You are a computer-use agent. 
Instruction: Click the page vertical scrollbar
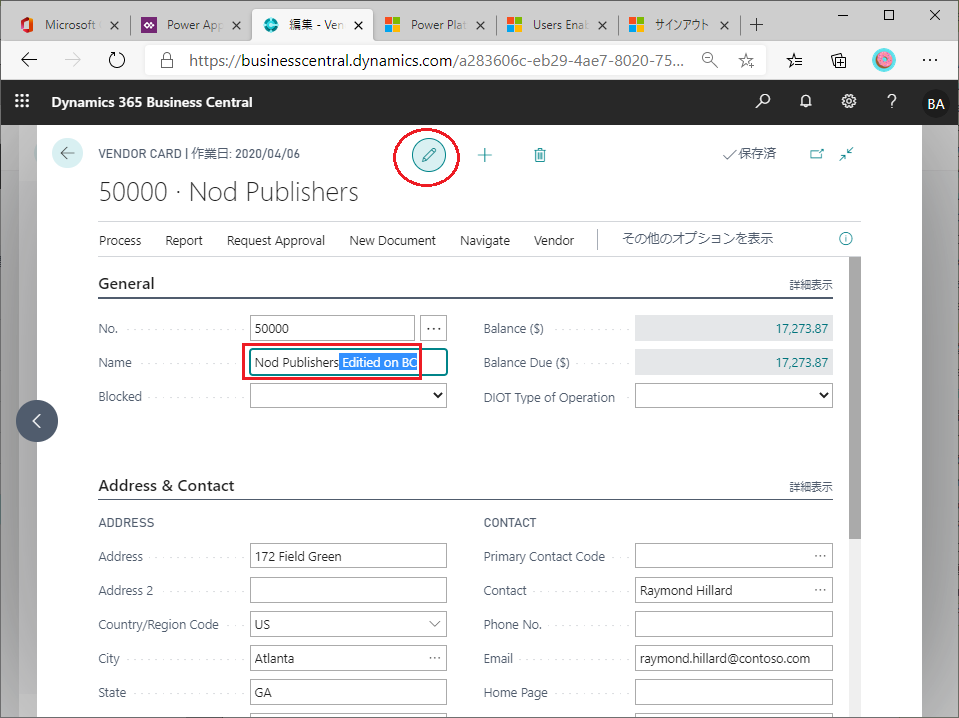[855, 398]
